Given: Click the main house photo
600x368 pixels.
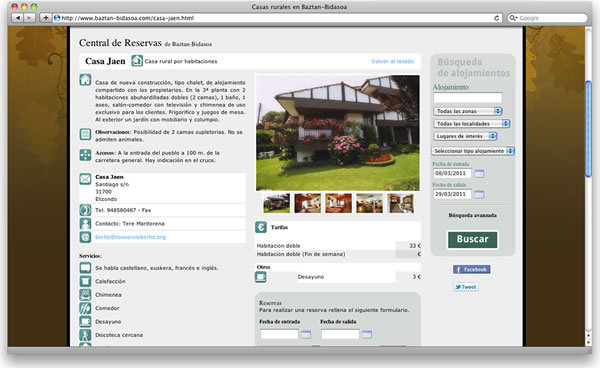Looking at the screenshot, I should pyautogui.click(x=338, y=133).
